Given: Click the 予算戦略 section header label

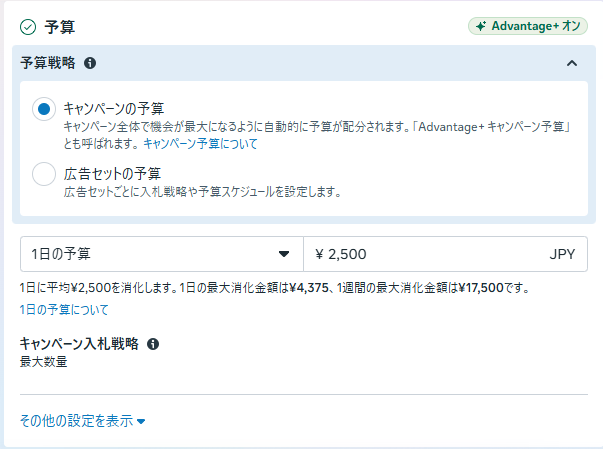Looking at the screenshot, I should [x=48, y=63].
